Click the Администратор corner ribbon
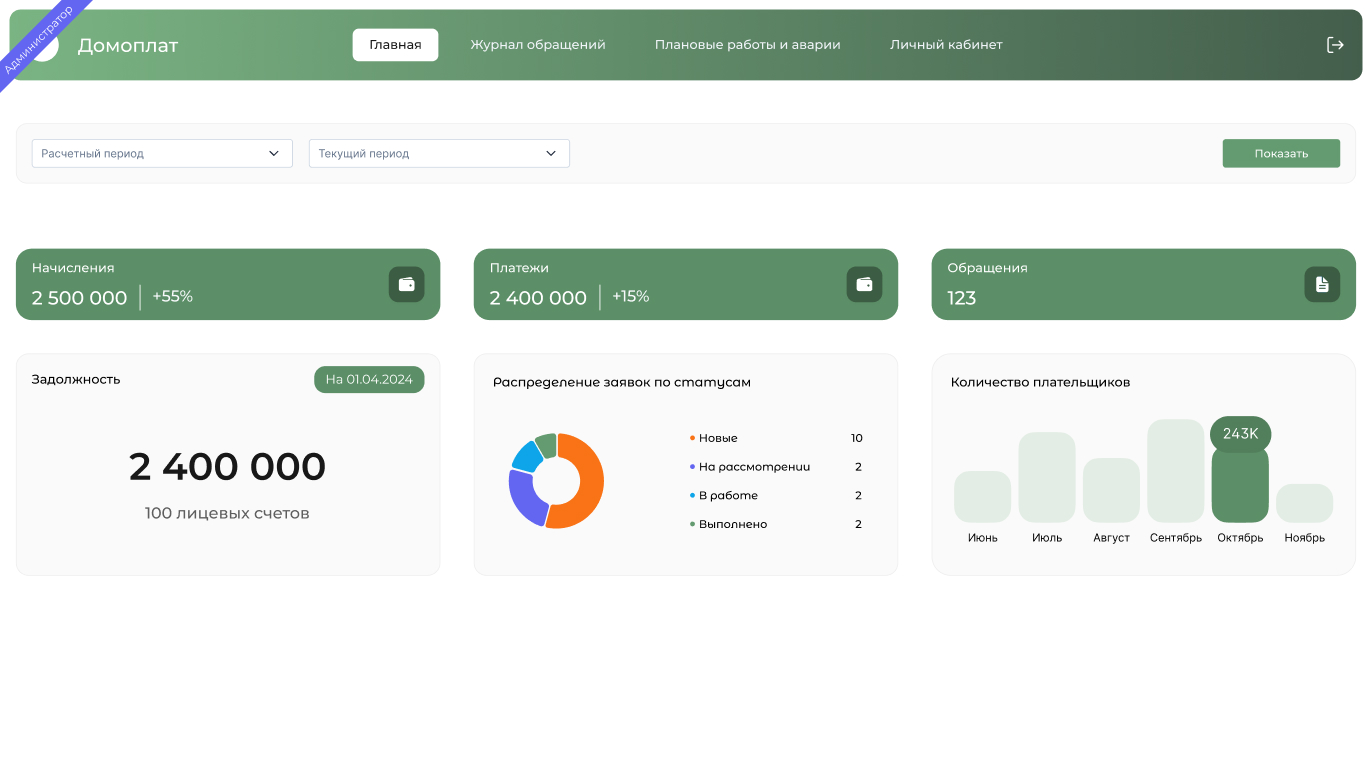1372x770 pixels. [x=38, y=40]
